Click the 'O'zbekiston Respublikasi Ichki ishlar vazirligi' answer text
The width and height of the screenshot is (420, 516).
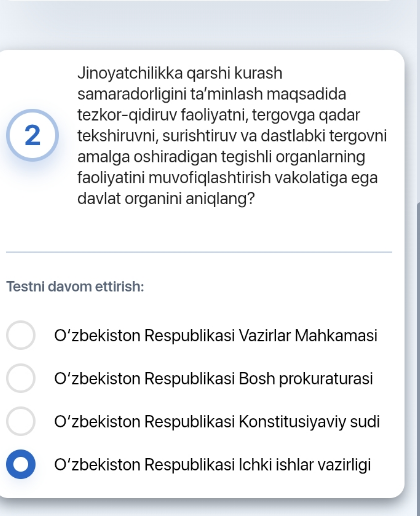point(212,465)
